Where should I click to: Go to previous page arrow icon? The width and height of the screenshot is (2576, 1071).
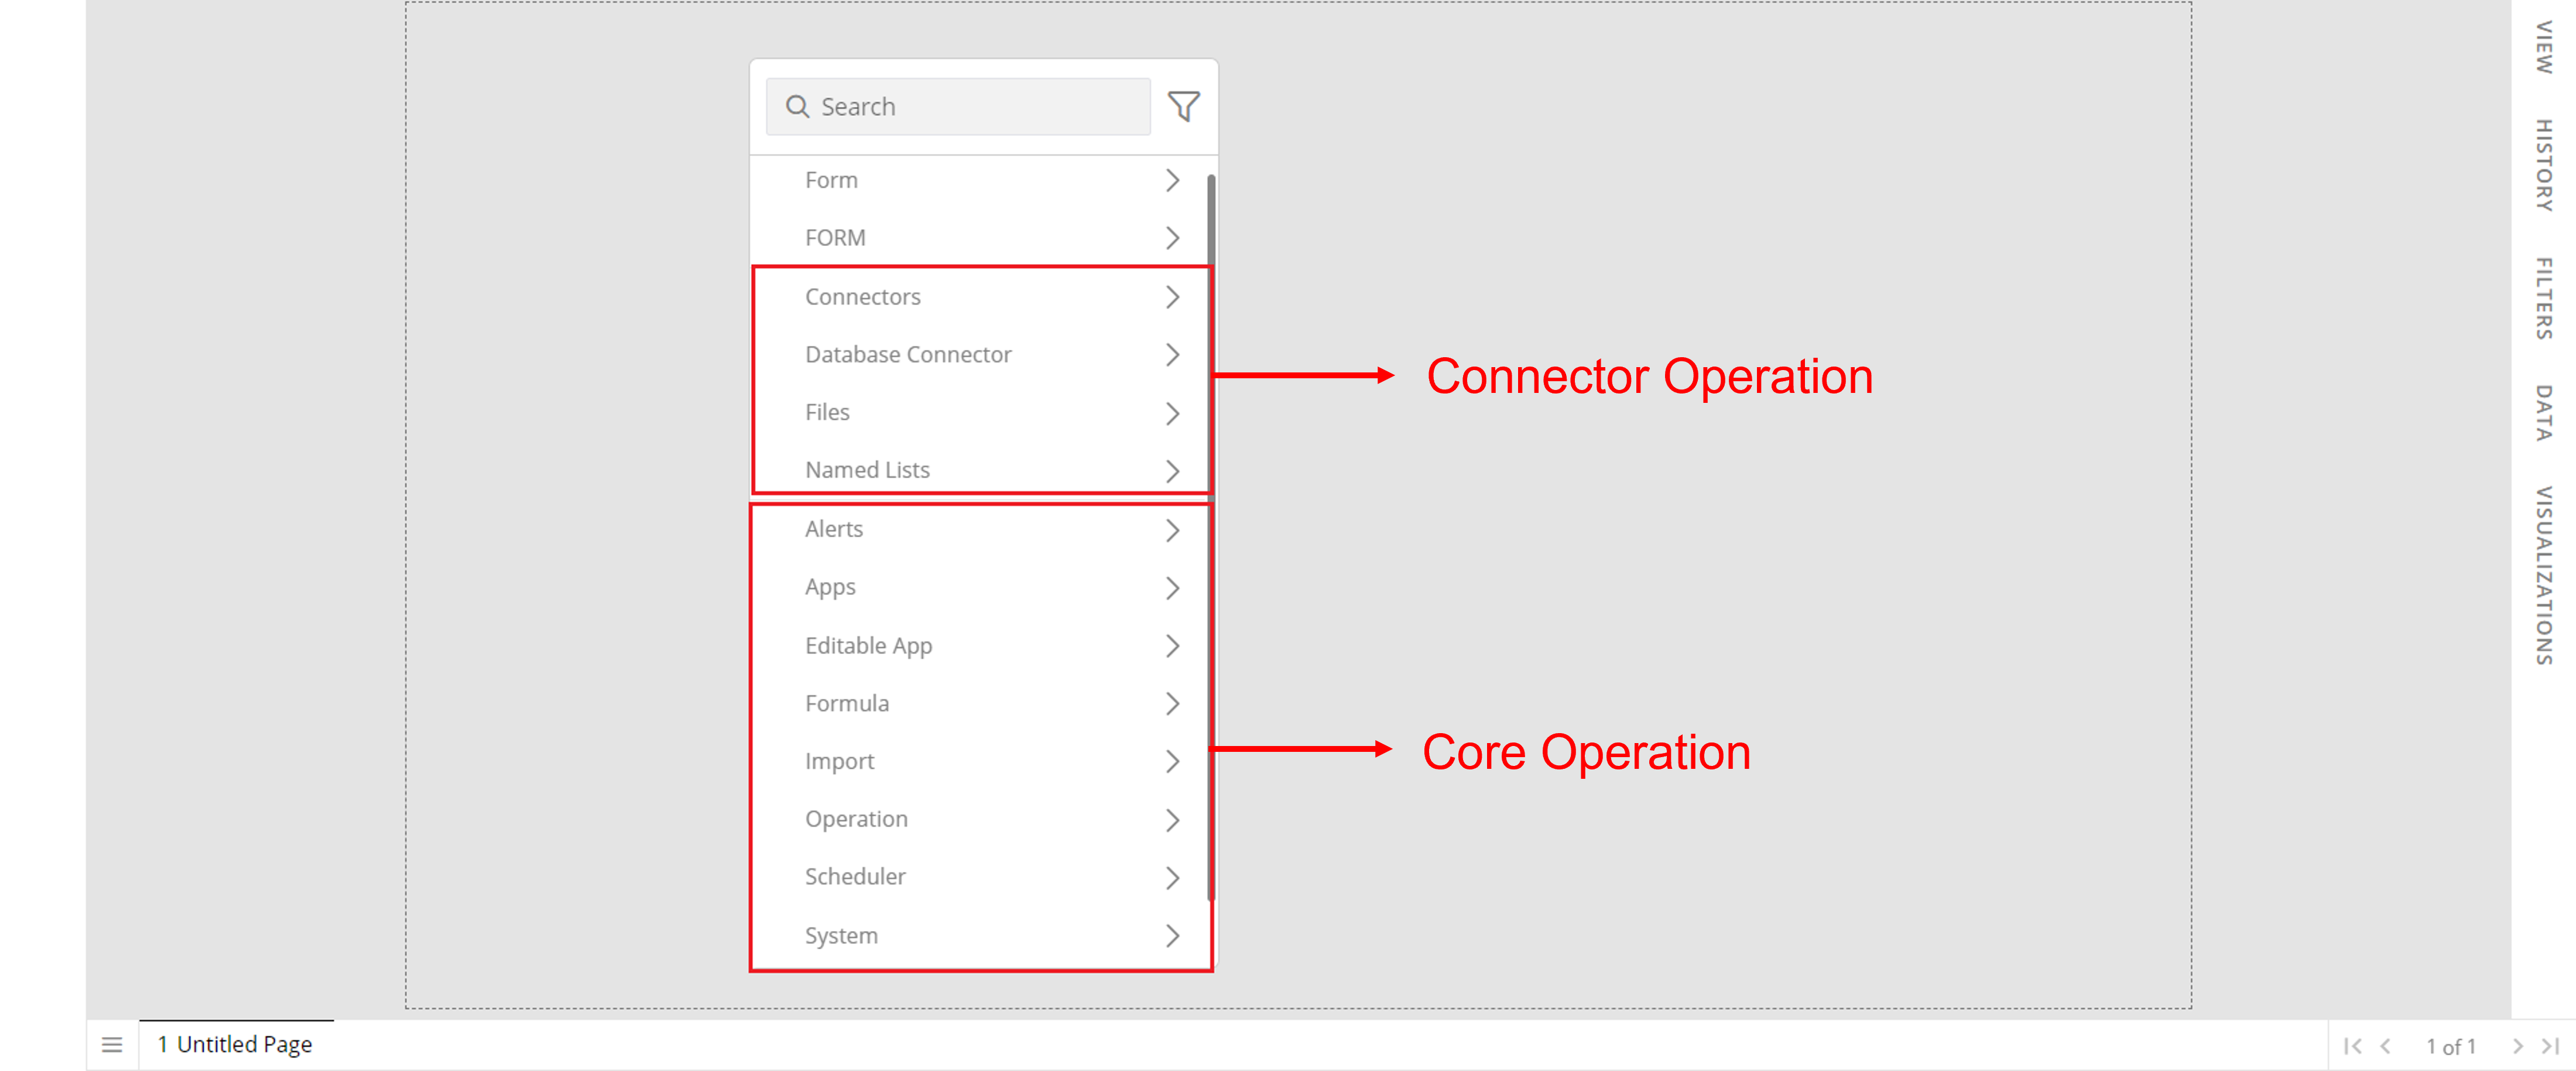click(x=2386, y=1046)
